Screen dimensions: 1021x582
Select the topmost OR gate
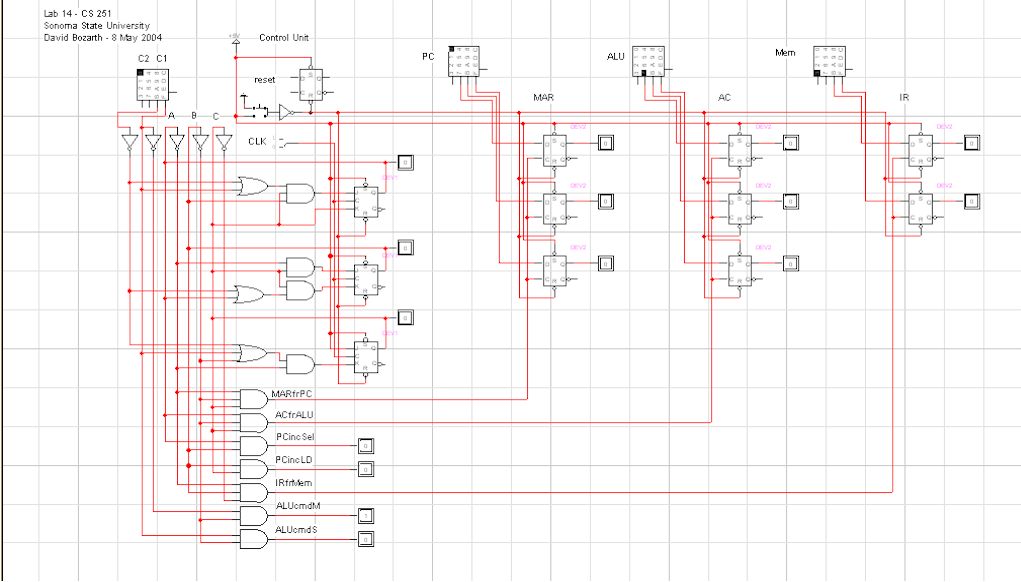[x=252, y=186]
